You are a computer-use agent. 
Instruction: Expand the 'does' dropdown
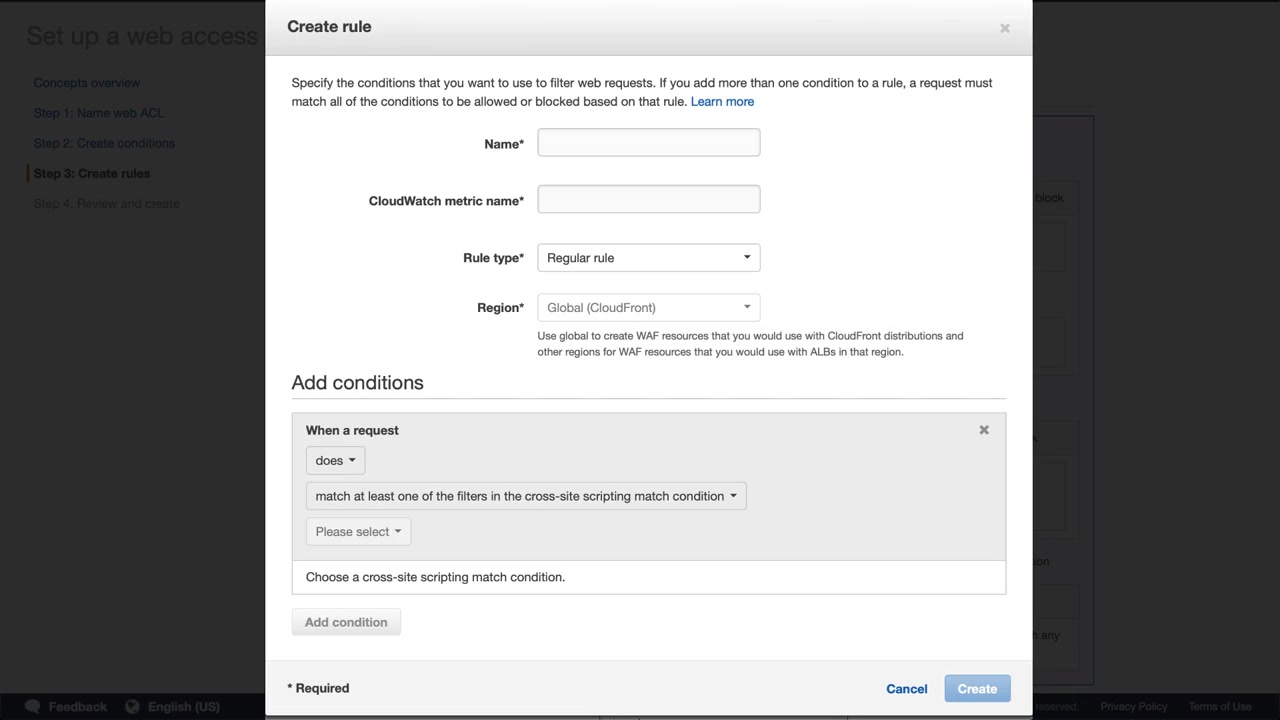pyautogui.click(x=335, y=461)
